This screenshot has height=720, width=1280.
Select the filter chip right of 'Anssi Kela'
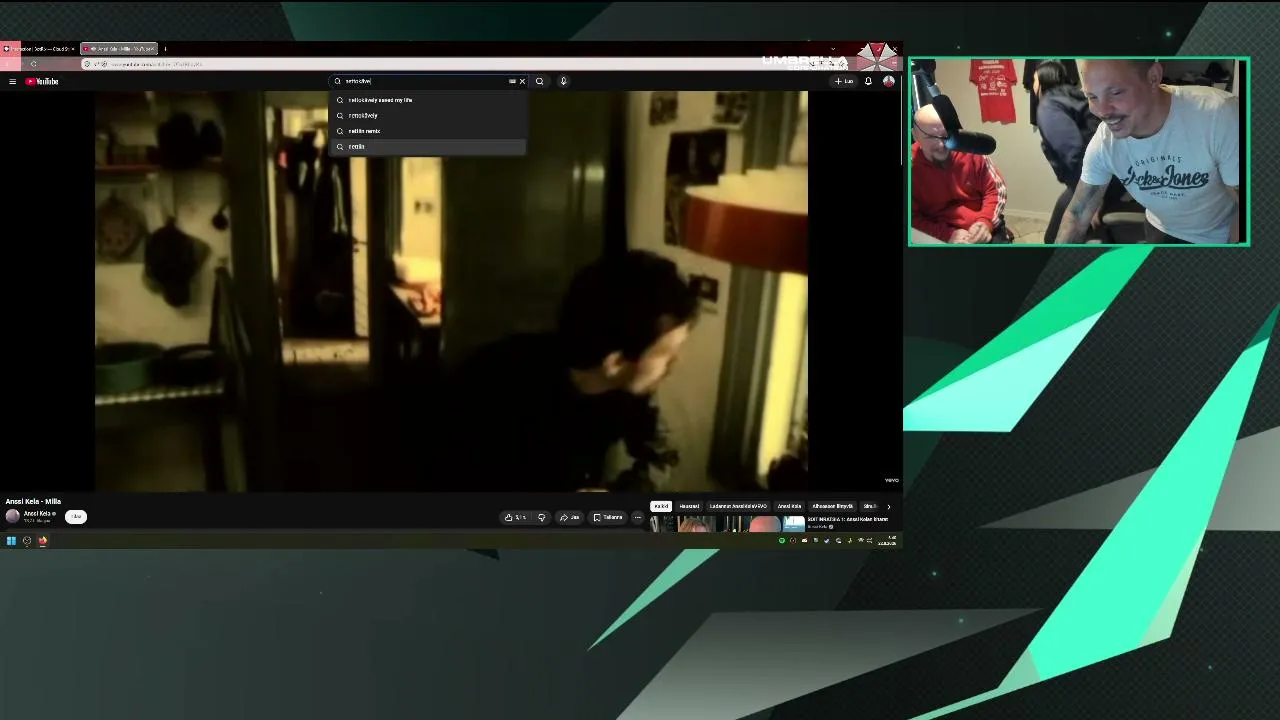(832, 506)
